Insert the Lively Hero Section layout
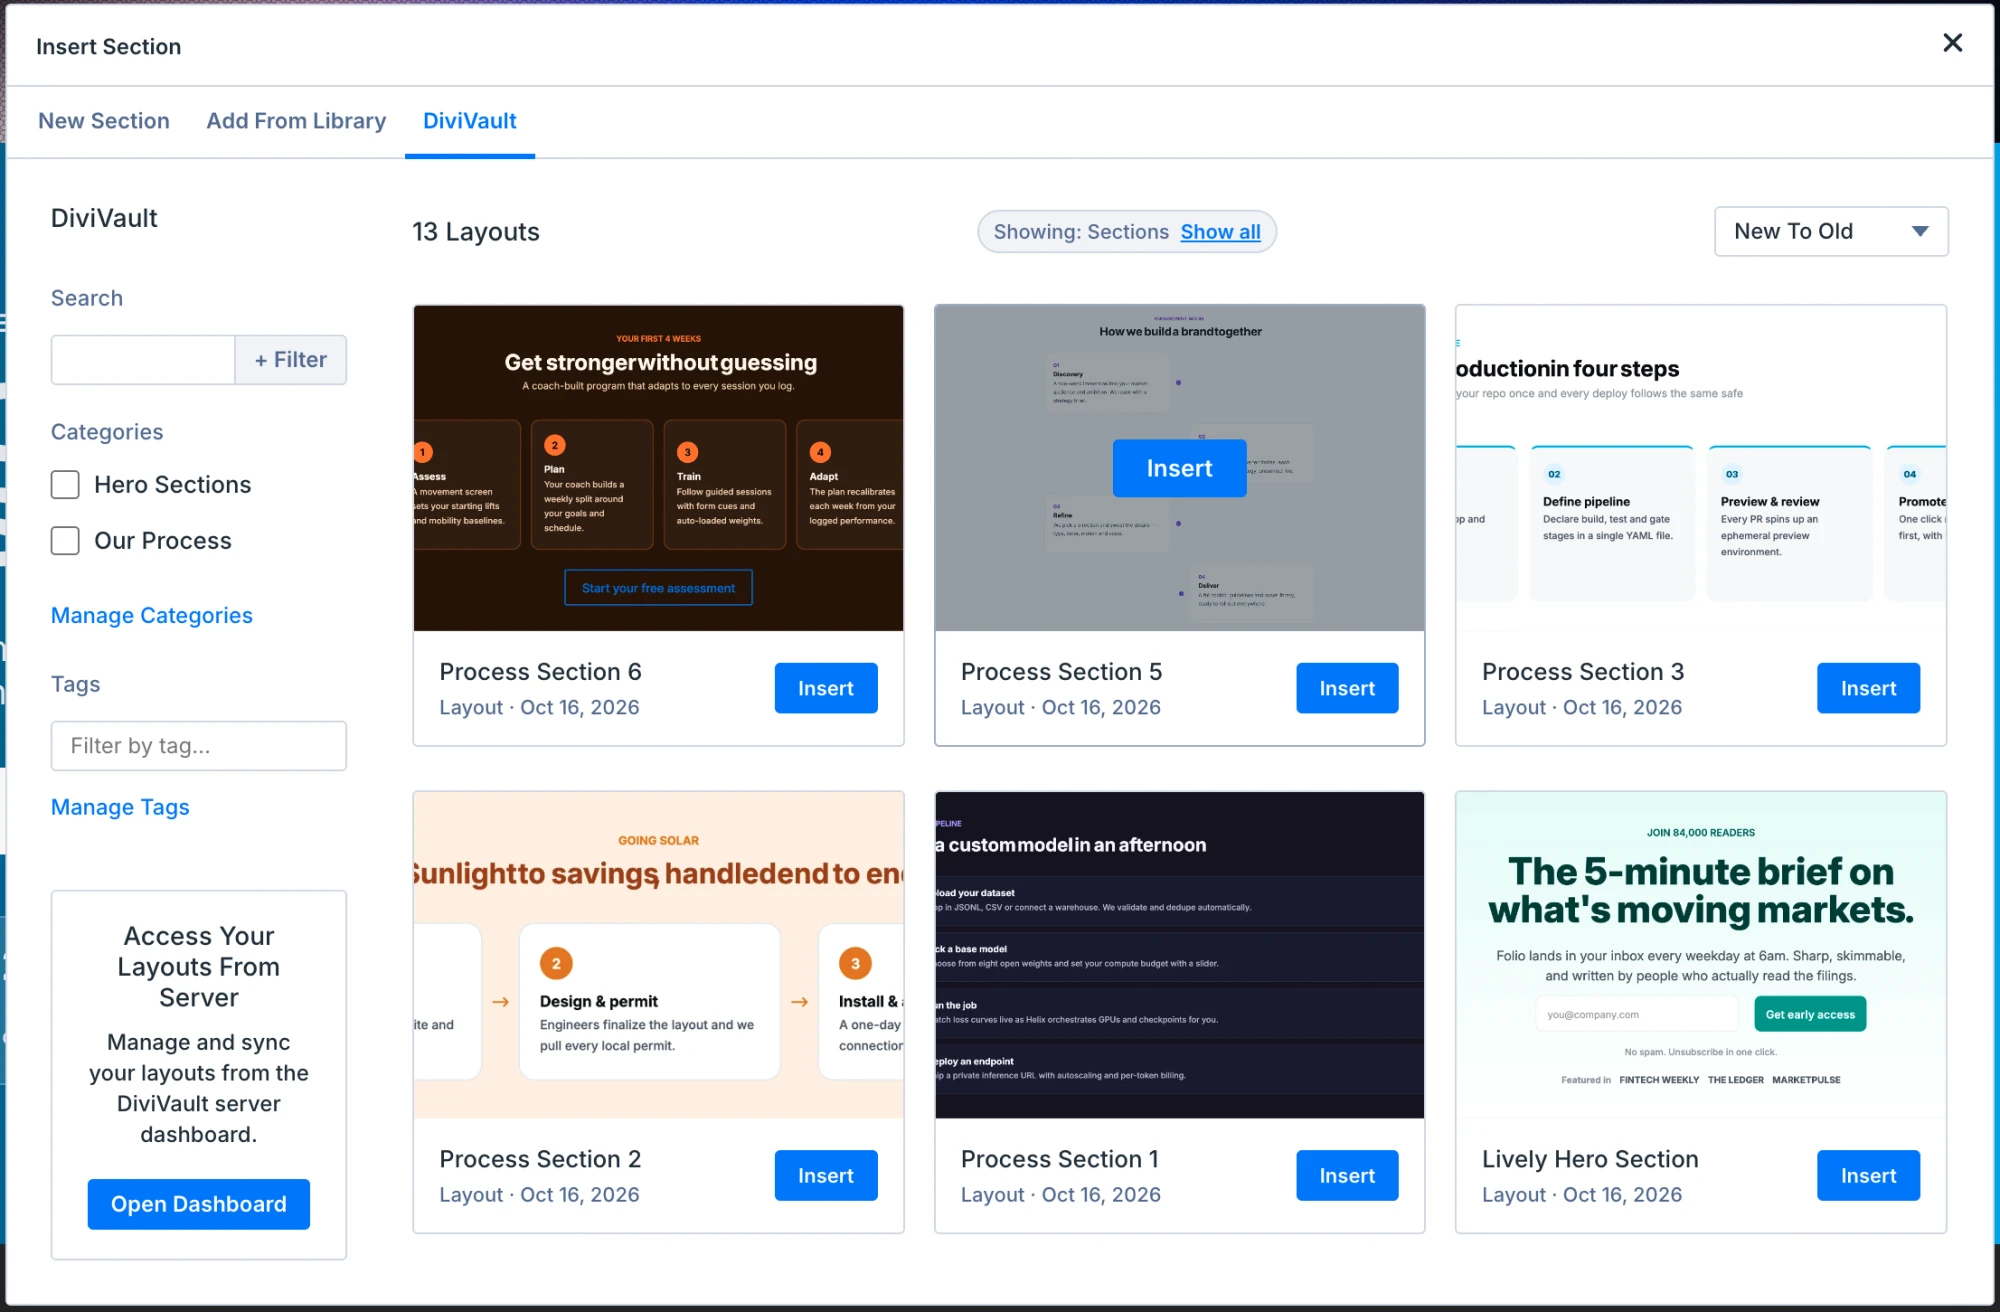The height and width of the screenshot is (1312, 2000). (x=1868, y=1176)
